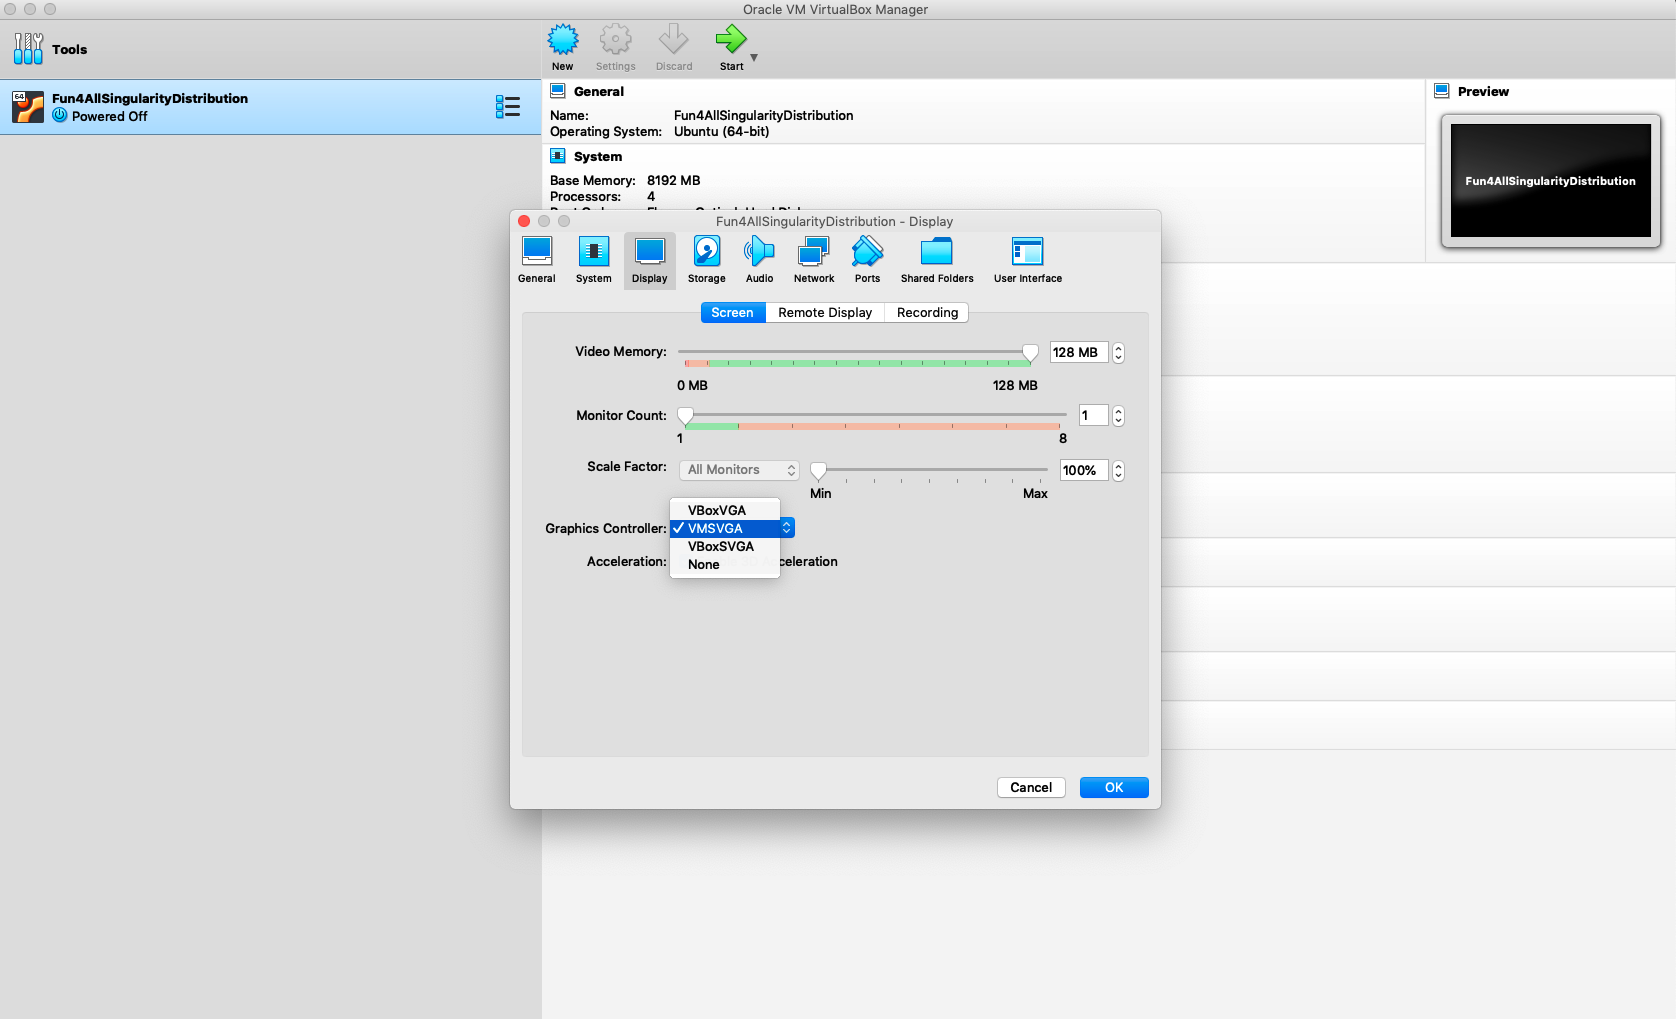Click the Cancel button
Screen dimensions: 1676x1019
(x=1031, y=788)
